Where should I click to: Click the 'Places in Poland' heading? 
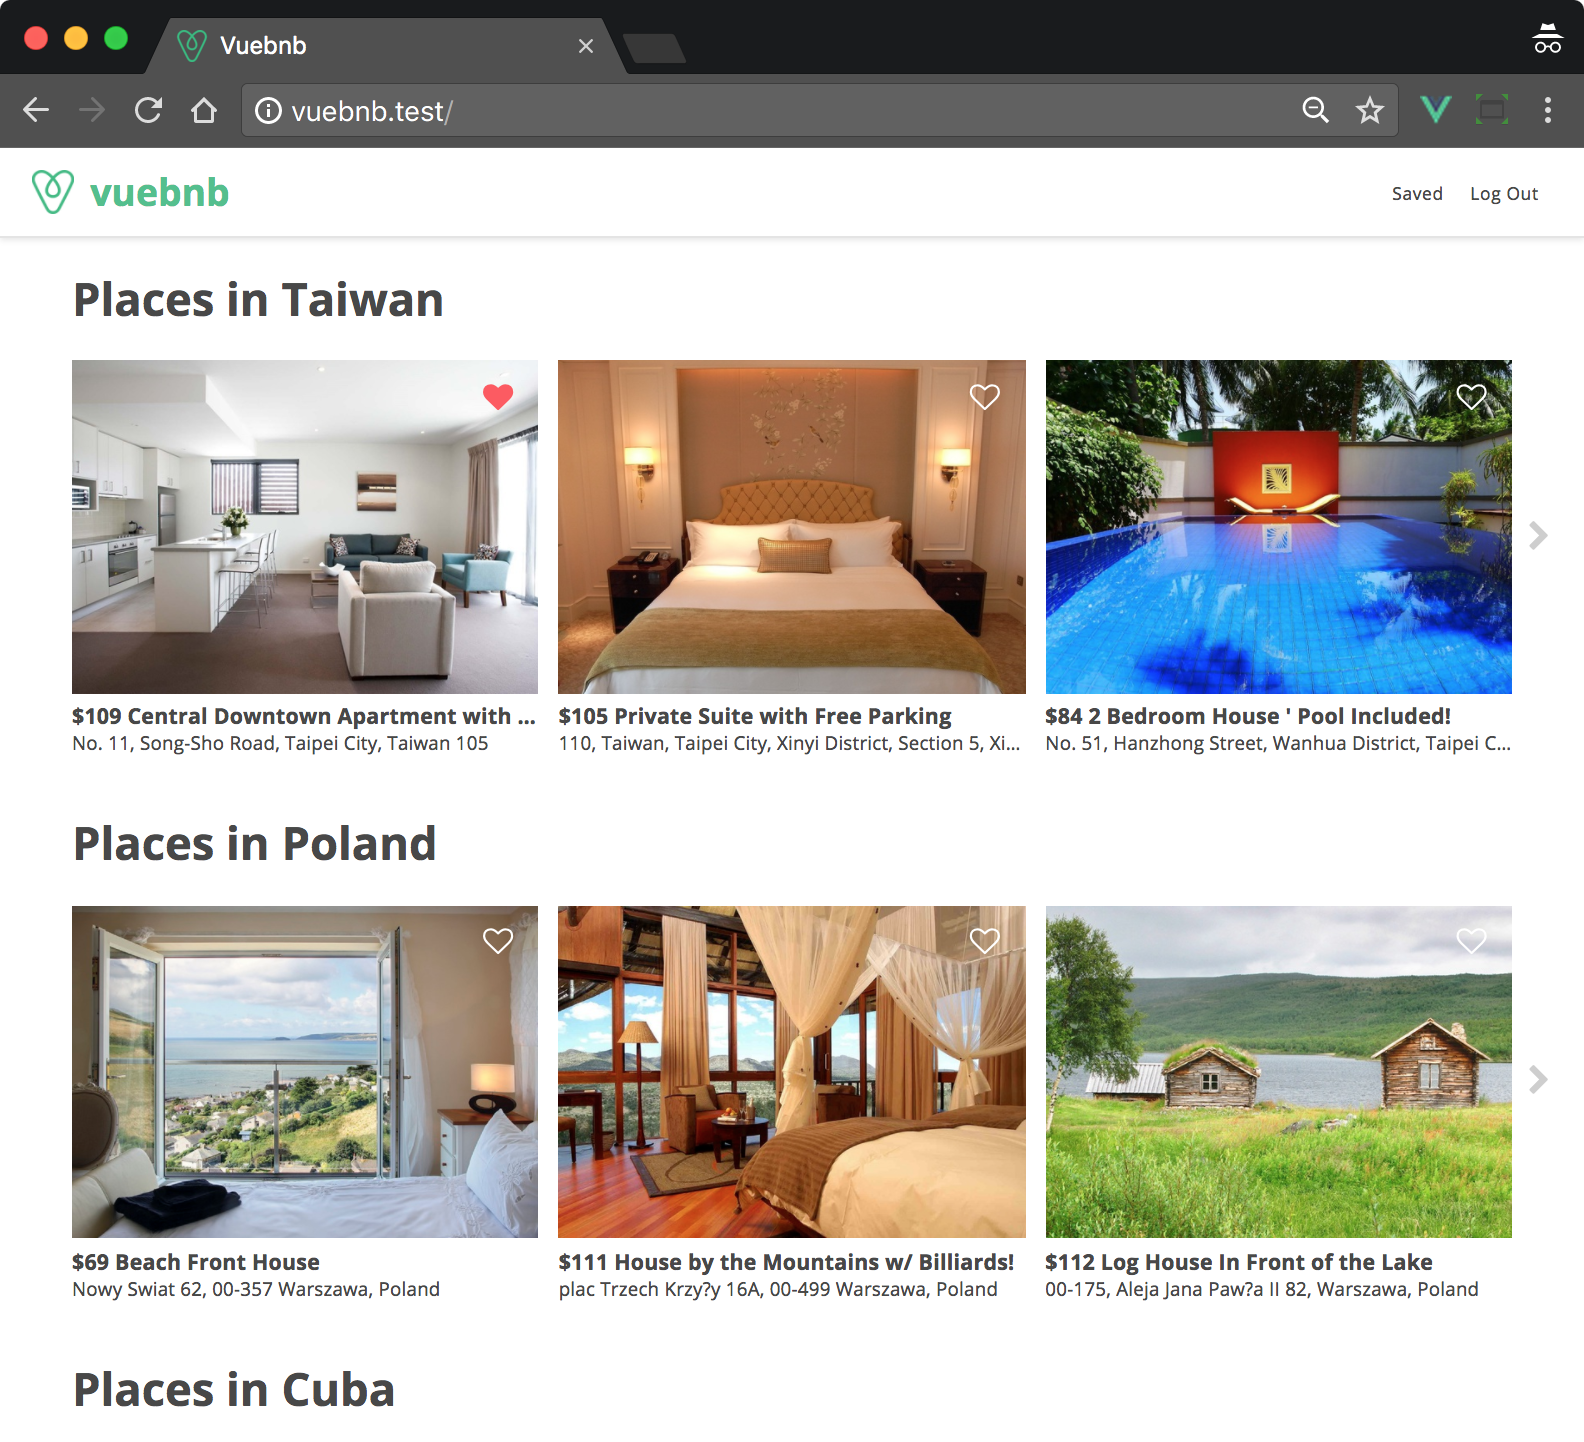click(255, 844)
